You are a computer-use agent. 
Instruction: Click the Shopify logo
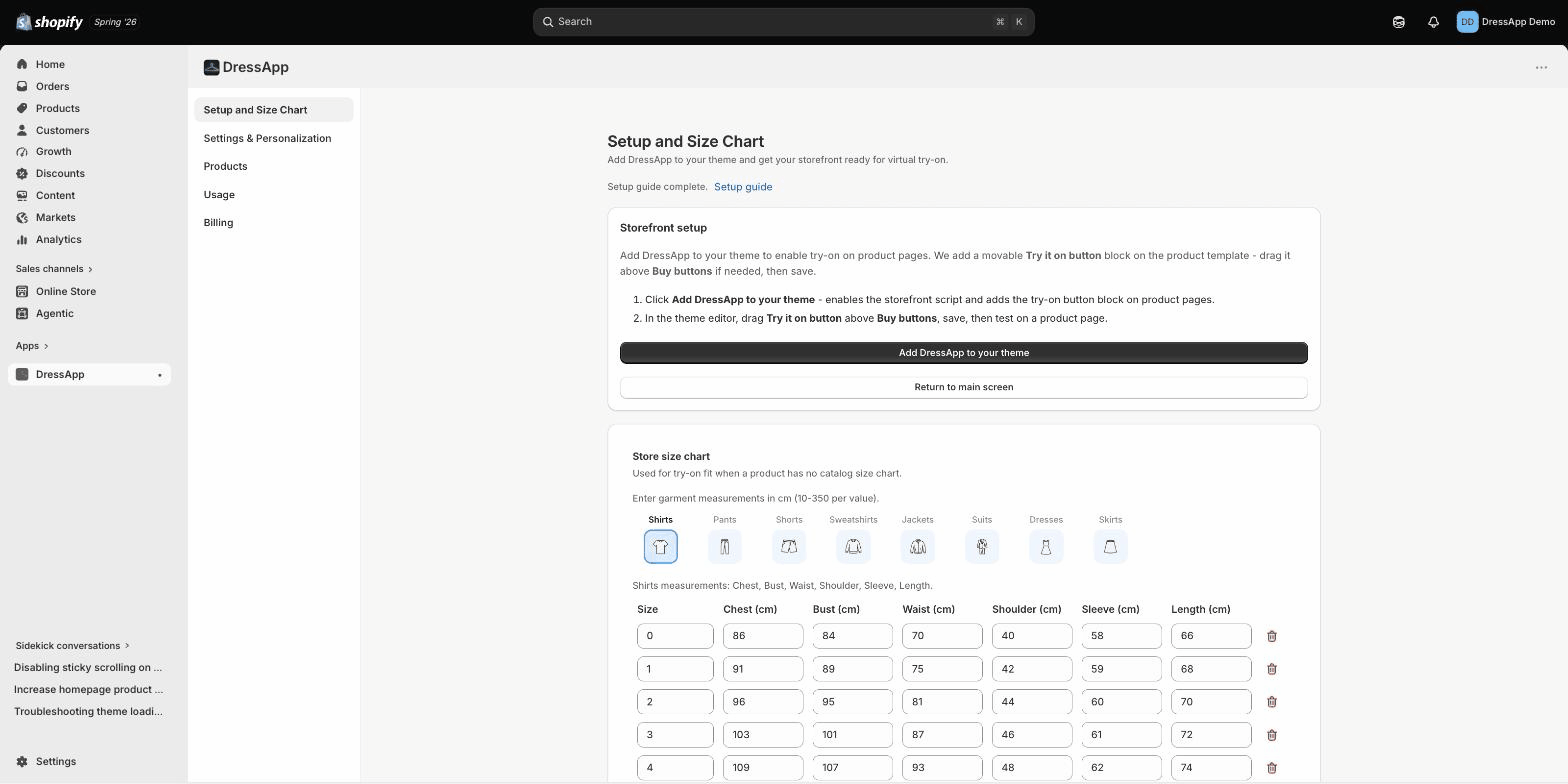(x=49, y=22)
